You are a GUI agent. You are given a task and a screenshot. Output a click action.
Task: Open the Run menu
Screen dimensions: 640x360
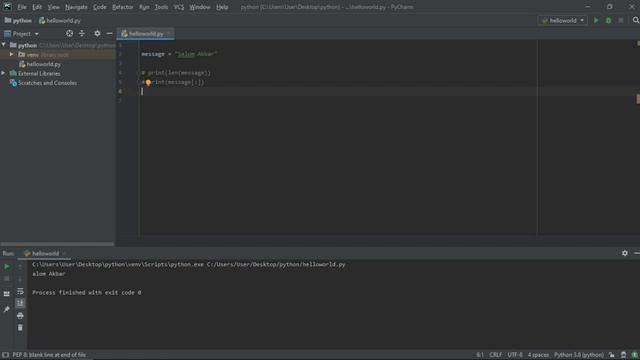coord(144,7)
